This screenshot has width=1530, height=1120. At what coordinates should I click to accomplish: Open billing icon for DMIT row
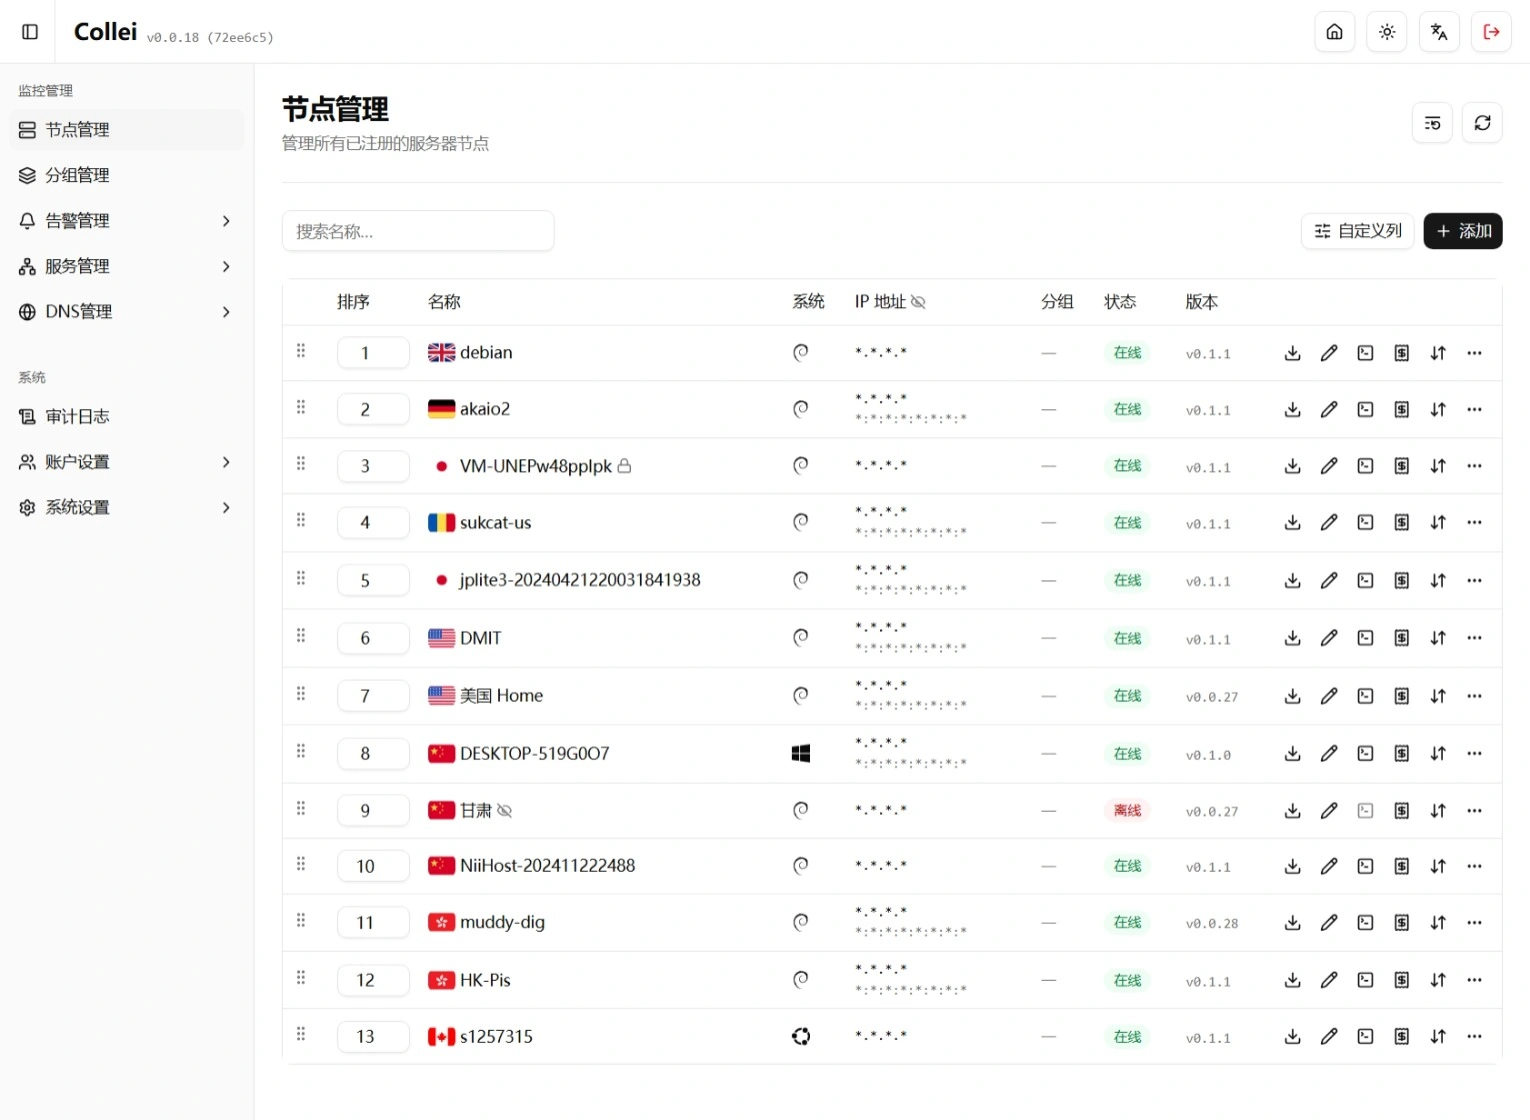pyautogui.click(x=1401, y=638)
